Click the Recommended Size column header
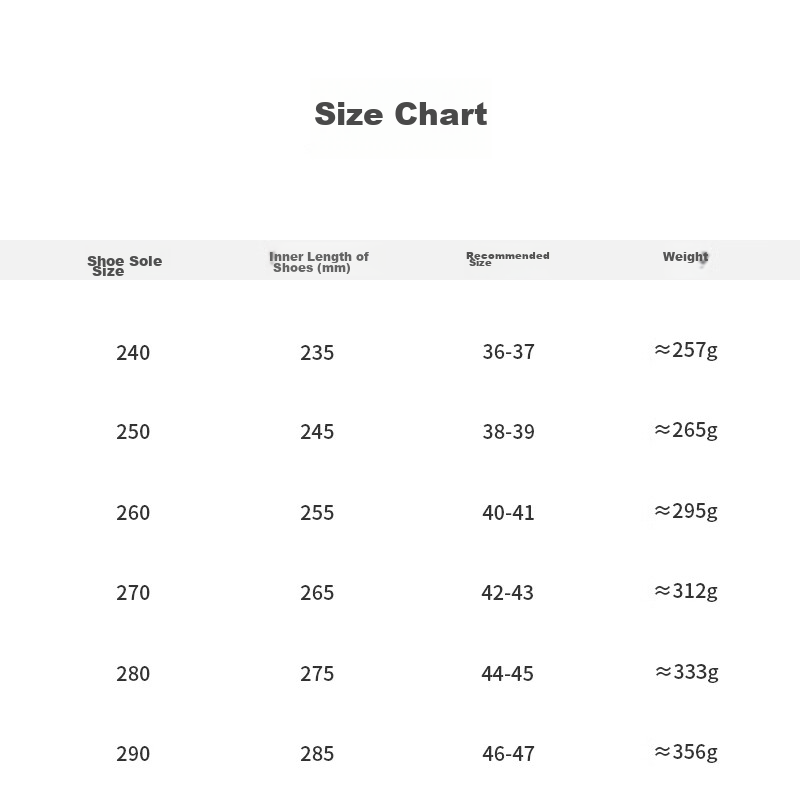Image resolution: width=800 pixels, height=800 pixels. click(508, 259)
